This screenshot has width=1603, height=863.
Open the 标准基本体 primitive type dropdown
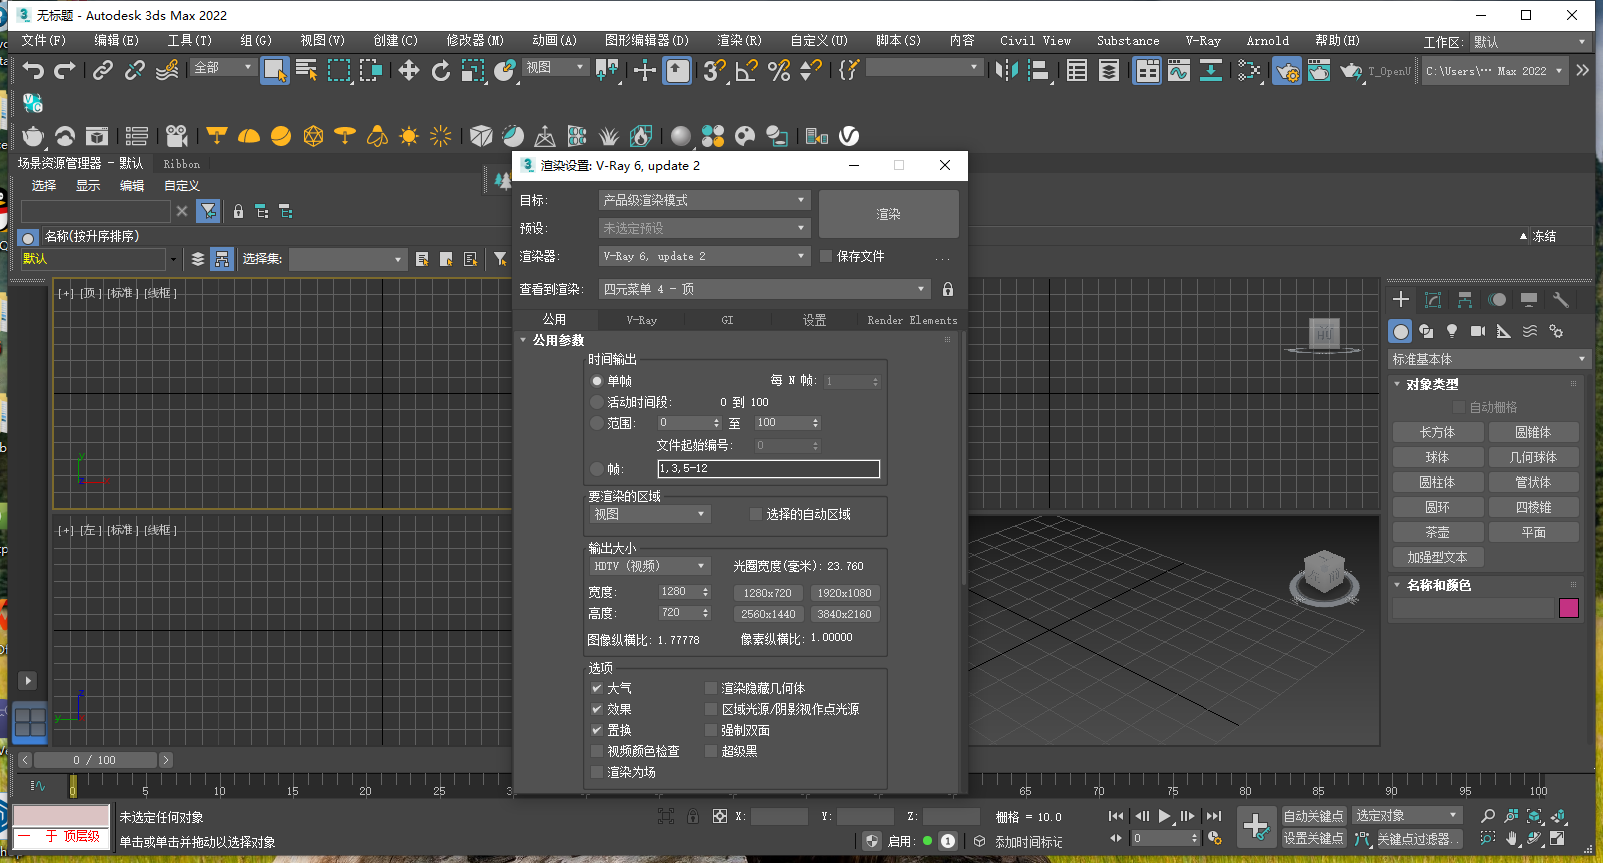[1489, 359]
